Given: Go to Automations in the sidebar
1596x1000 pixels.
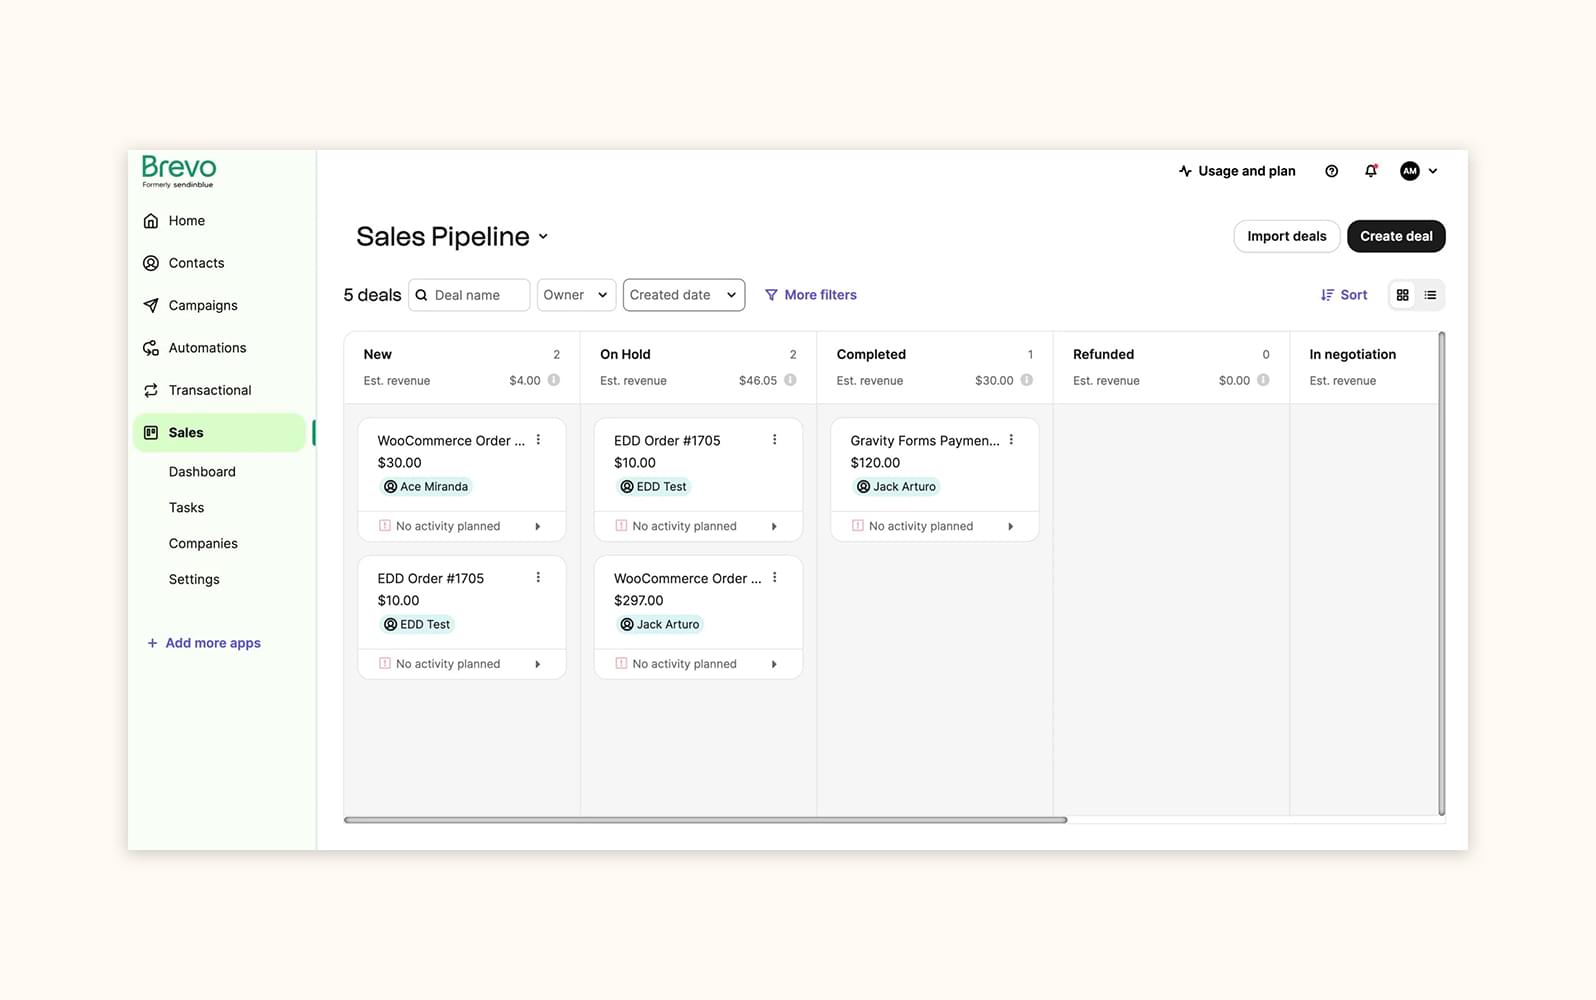Looking at the screenshot, I should tap(207, 348).
